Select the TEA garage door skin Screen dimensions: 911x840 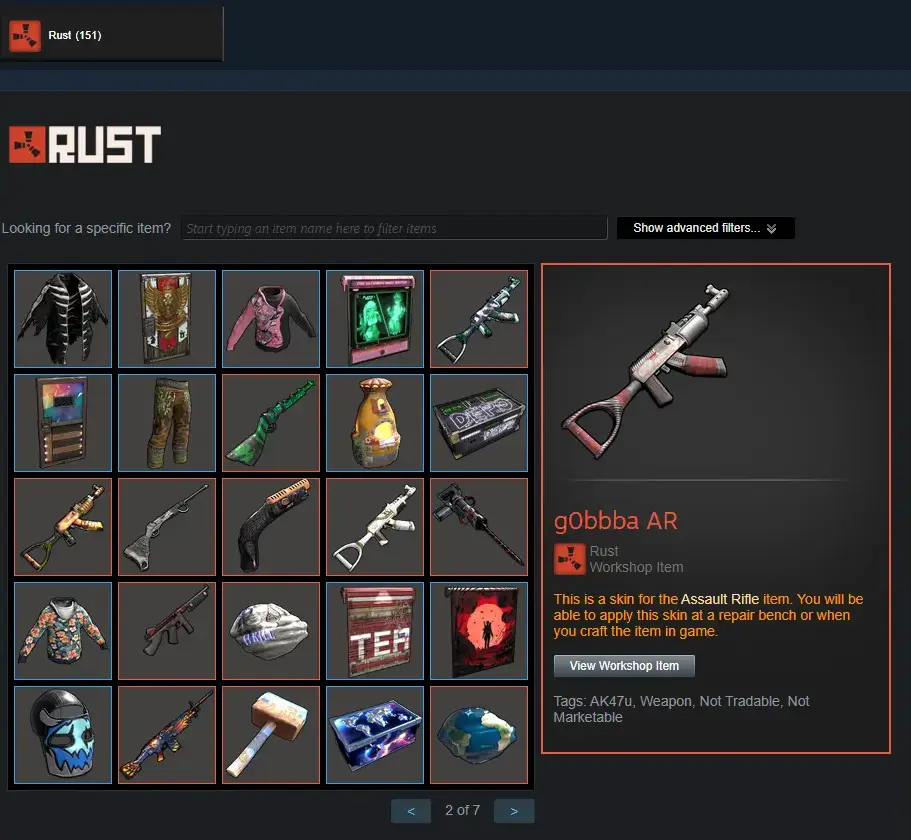[x=375, y=631]
